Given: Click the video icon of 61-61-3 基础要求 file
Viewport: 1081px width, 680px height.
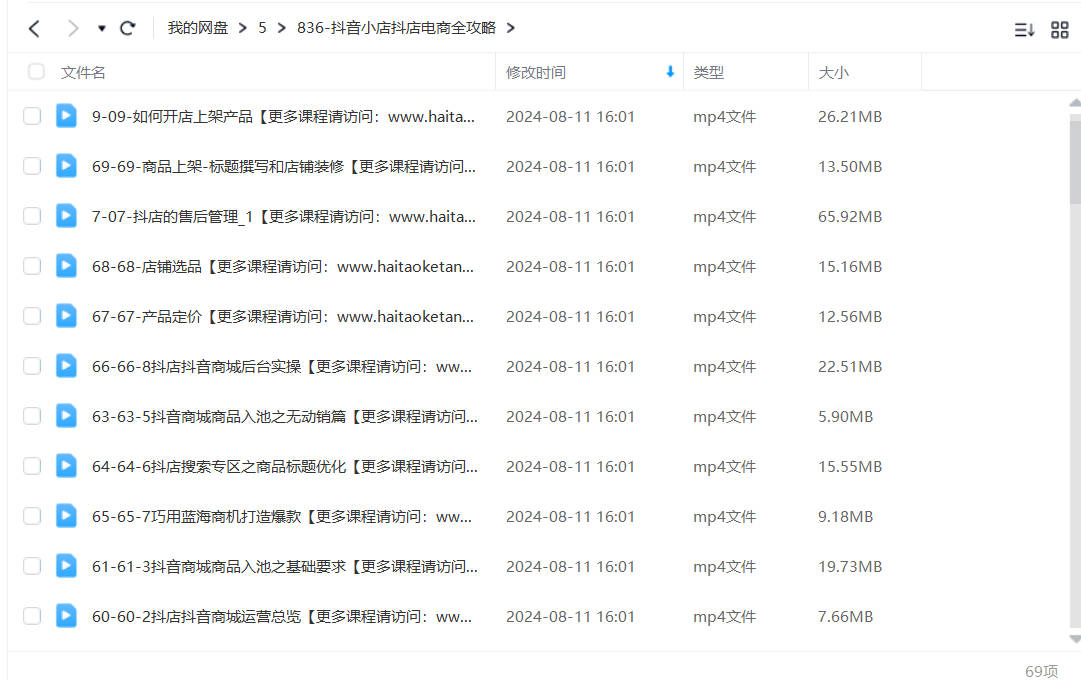Looking at the screenshot, I should click(x=66, y=566).
